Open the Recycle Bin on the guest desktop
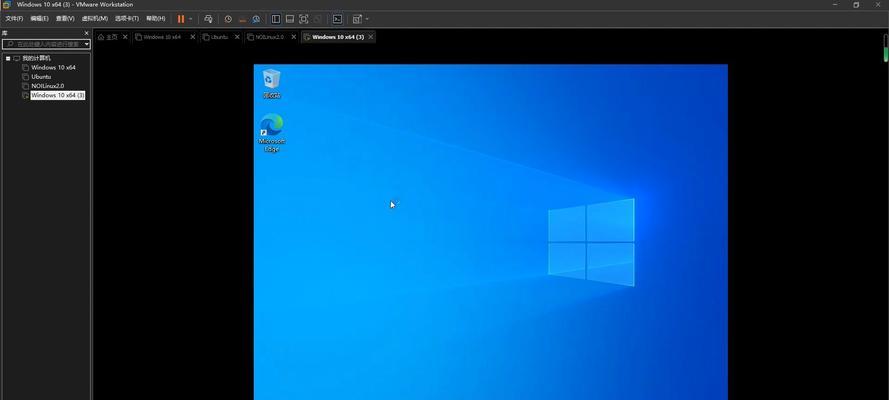 click(x=271, y=82)
